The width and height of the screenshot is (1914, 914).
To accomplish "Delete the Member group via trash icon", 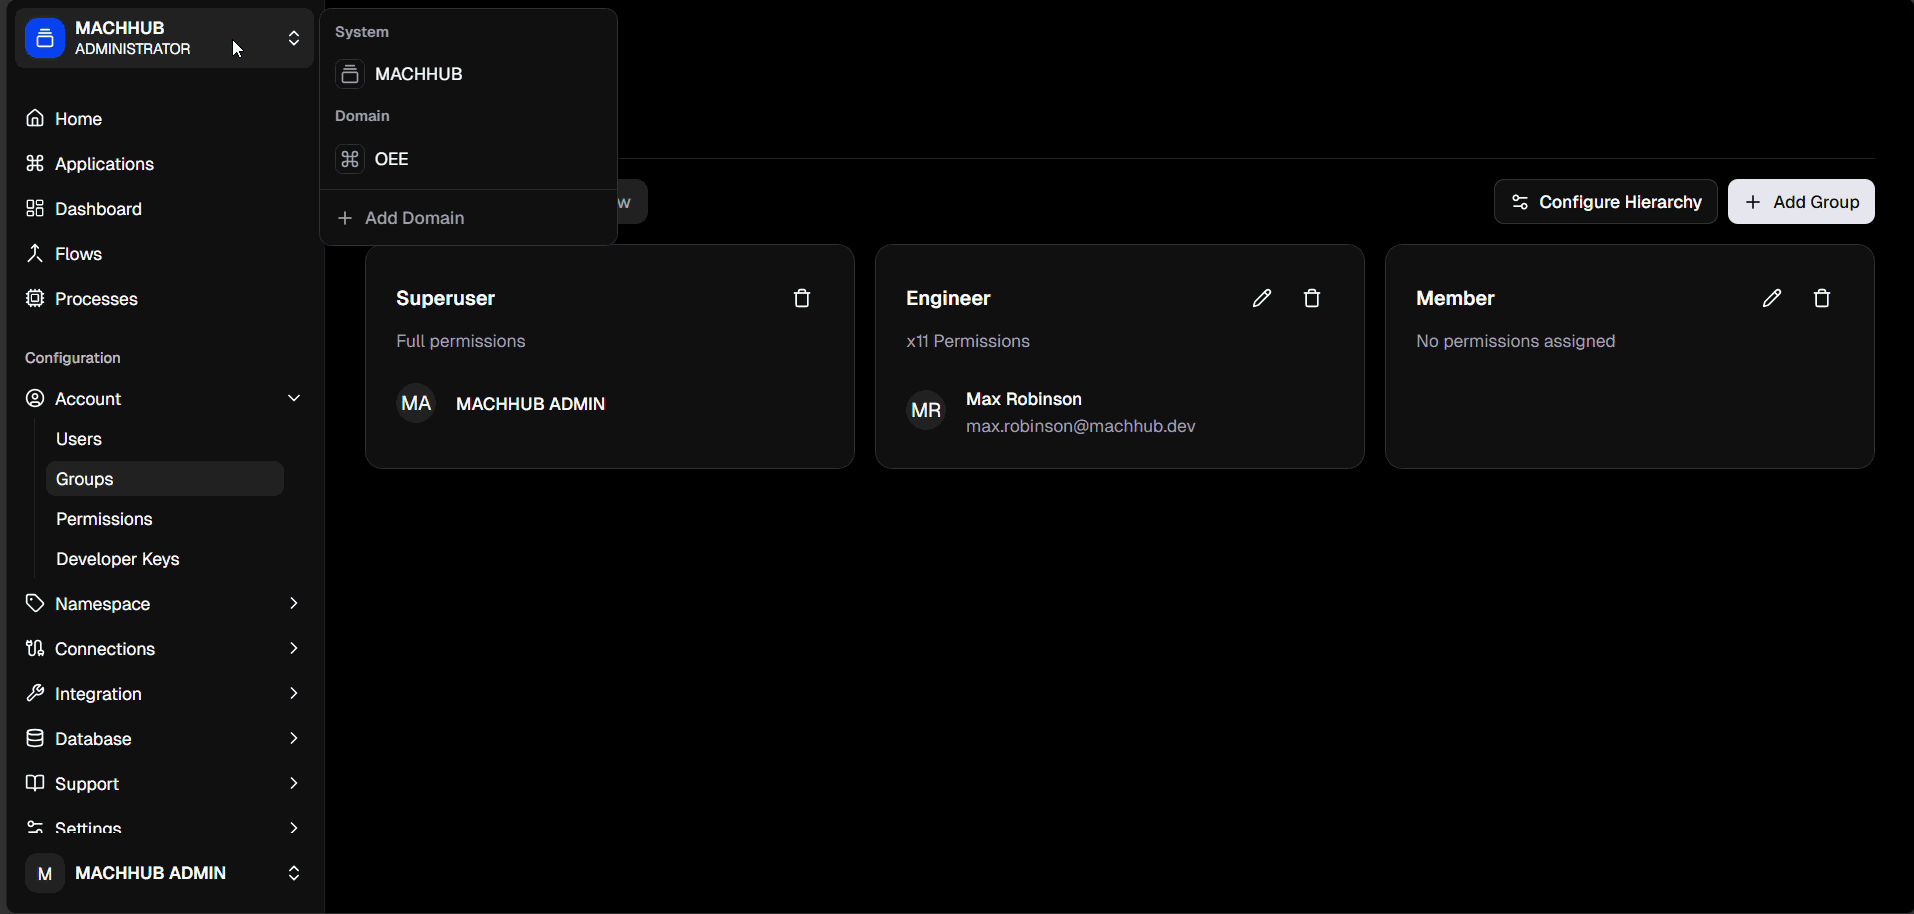I will pyautogui.click(x=1822, y=298).
